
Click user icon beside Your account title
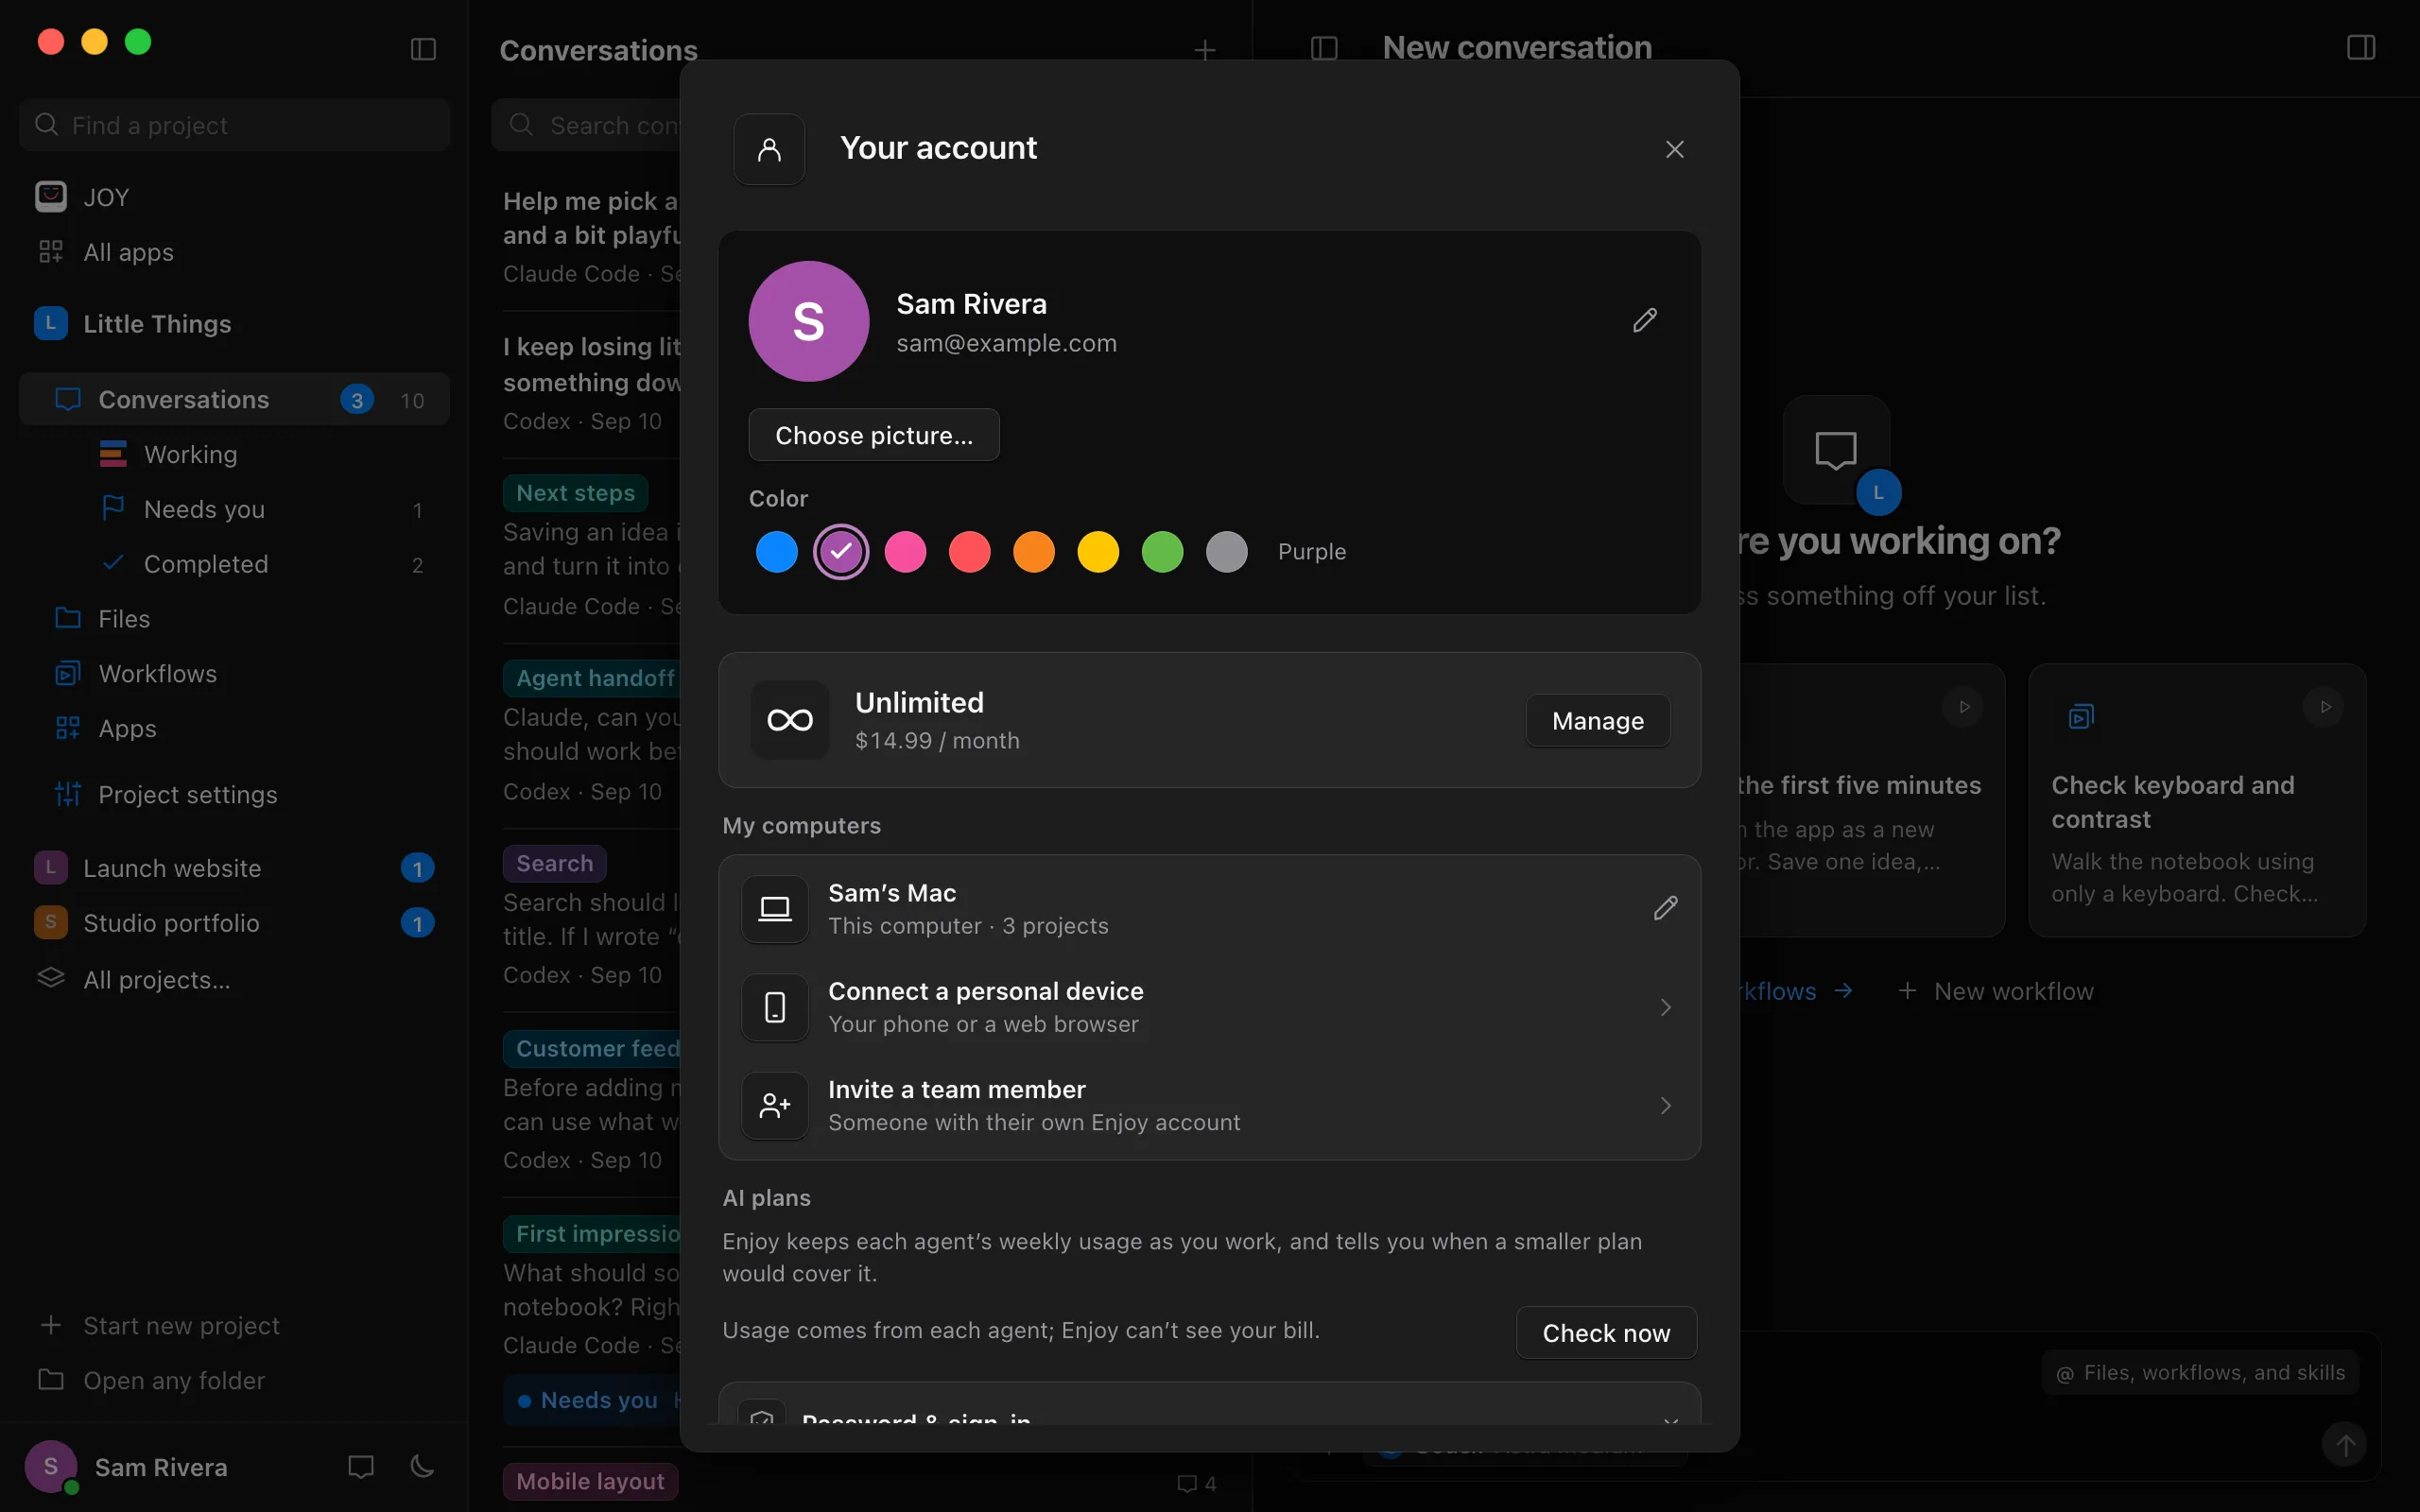(x=769, y=149)
